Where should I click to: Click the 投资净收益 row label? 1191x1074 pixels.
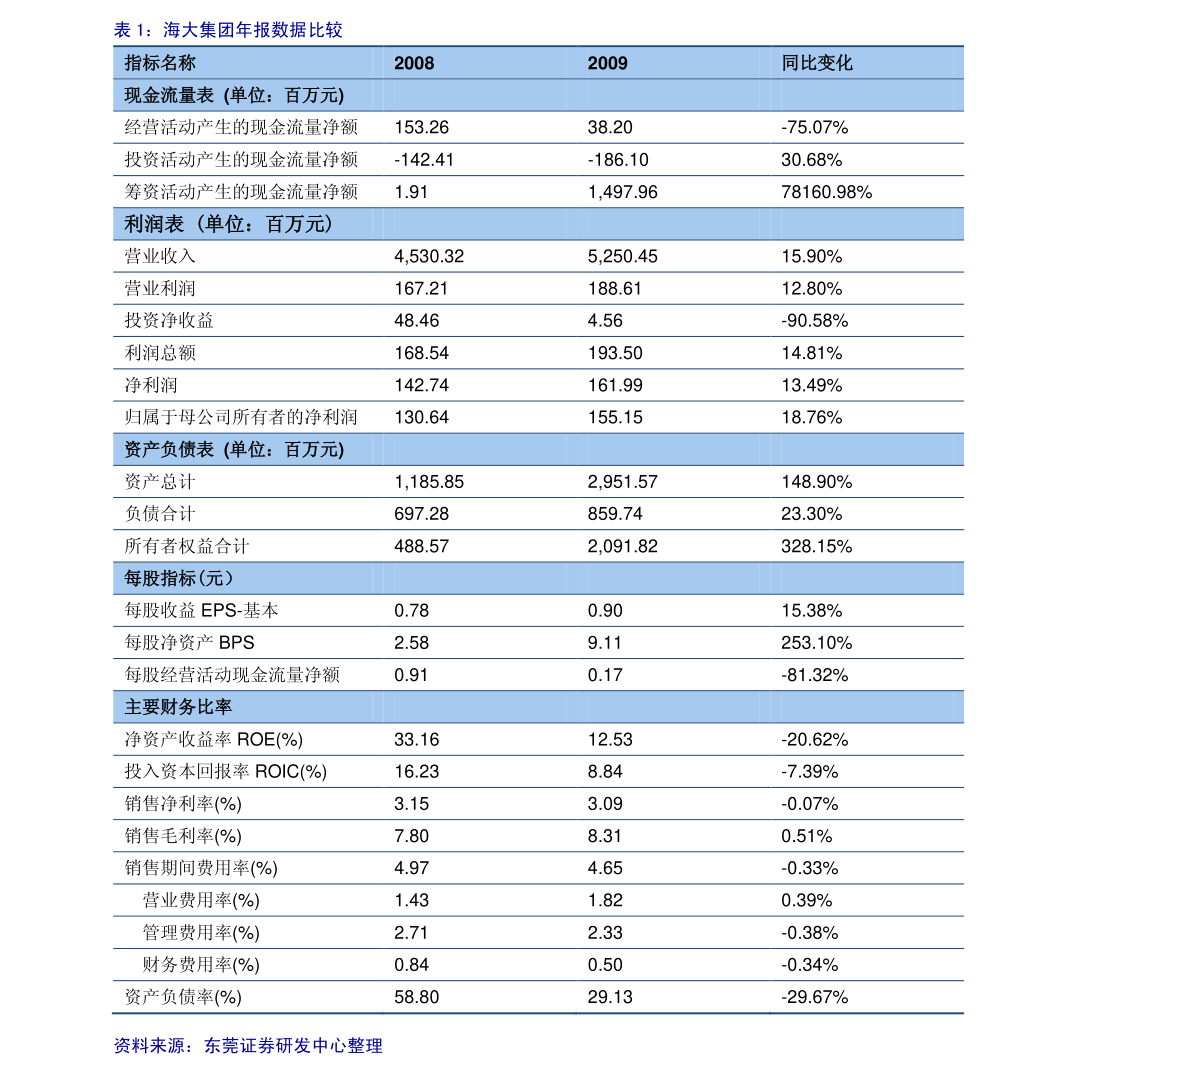[169, 321]
